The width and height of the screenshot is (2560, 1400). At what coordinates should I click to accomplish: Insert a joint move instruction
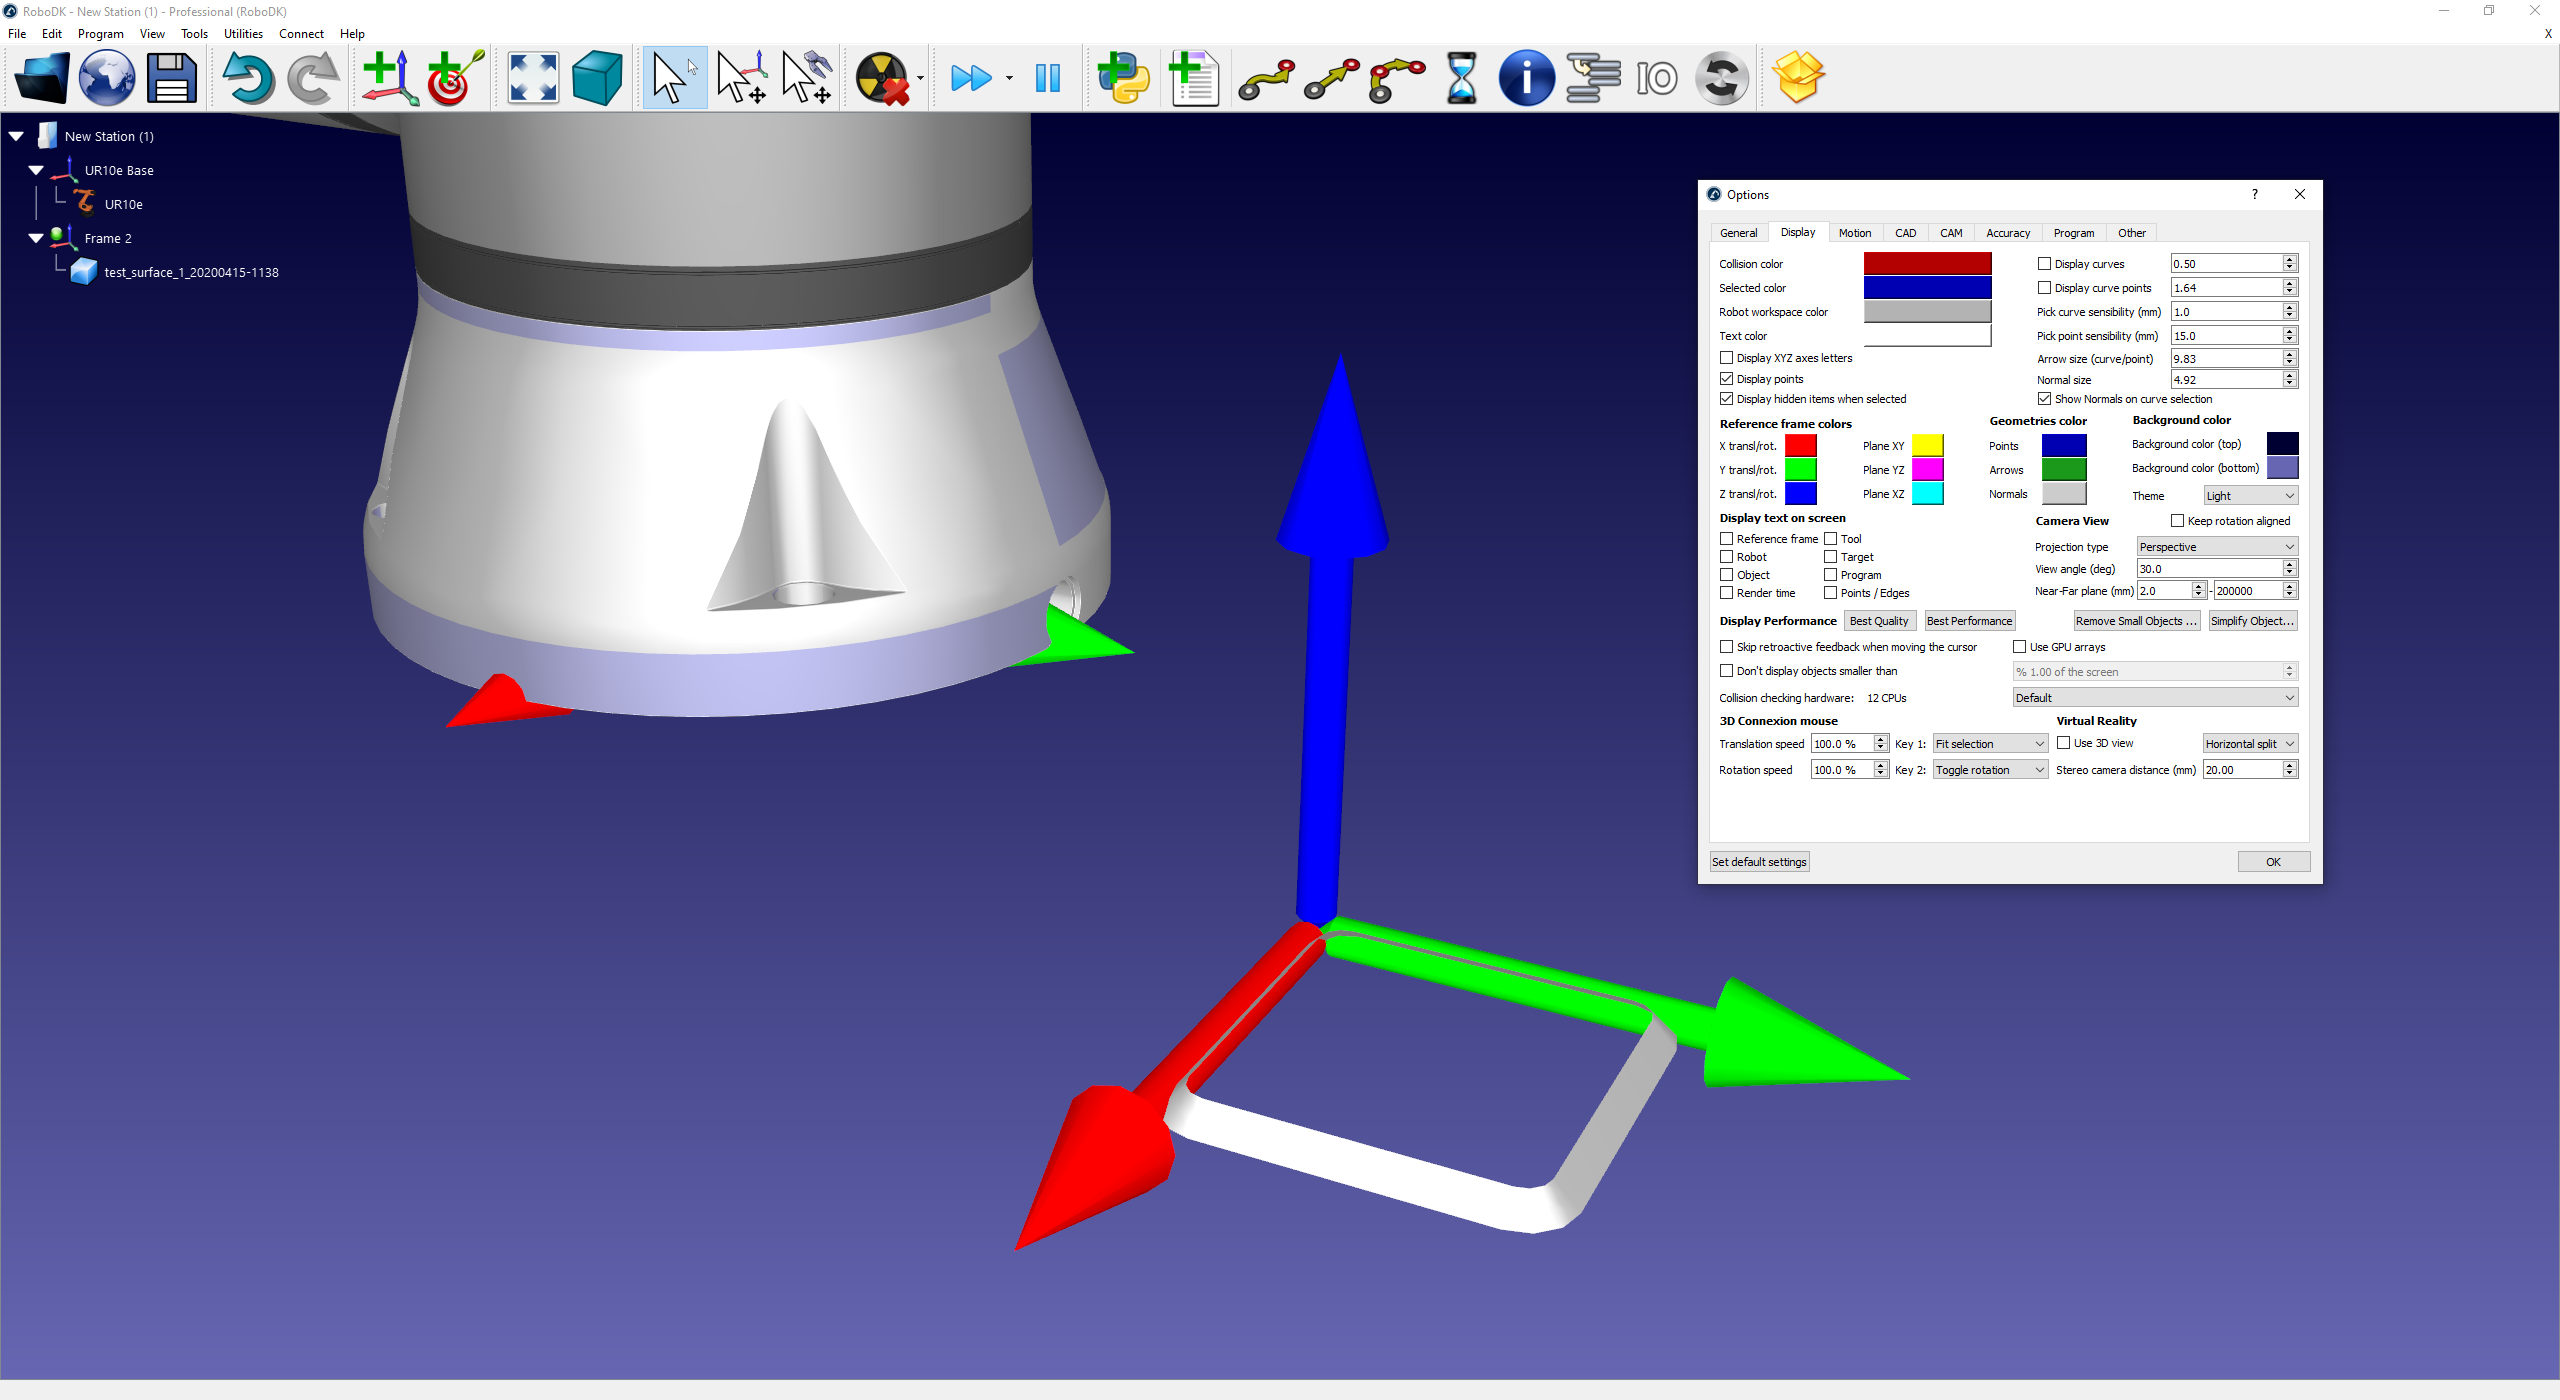click(1266, 78)
